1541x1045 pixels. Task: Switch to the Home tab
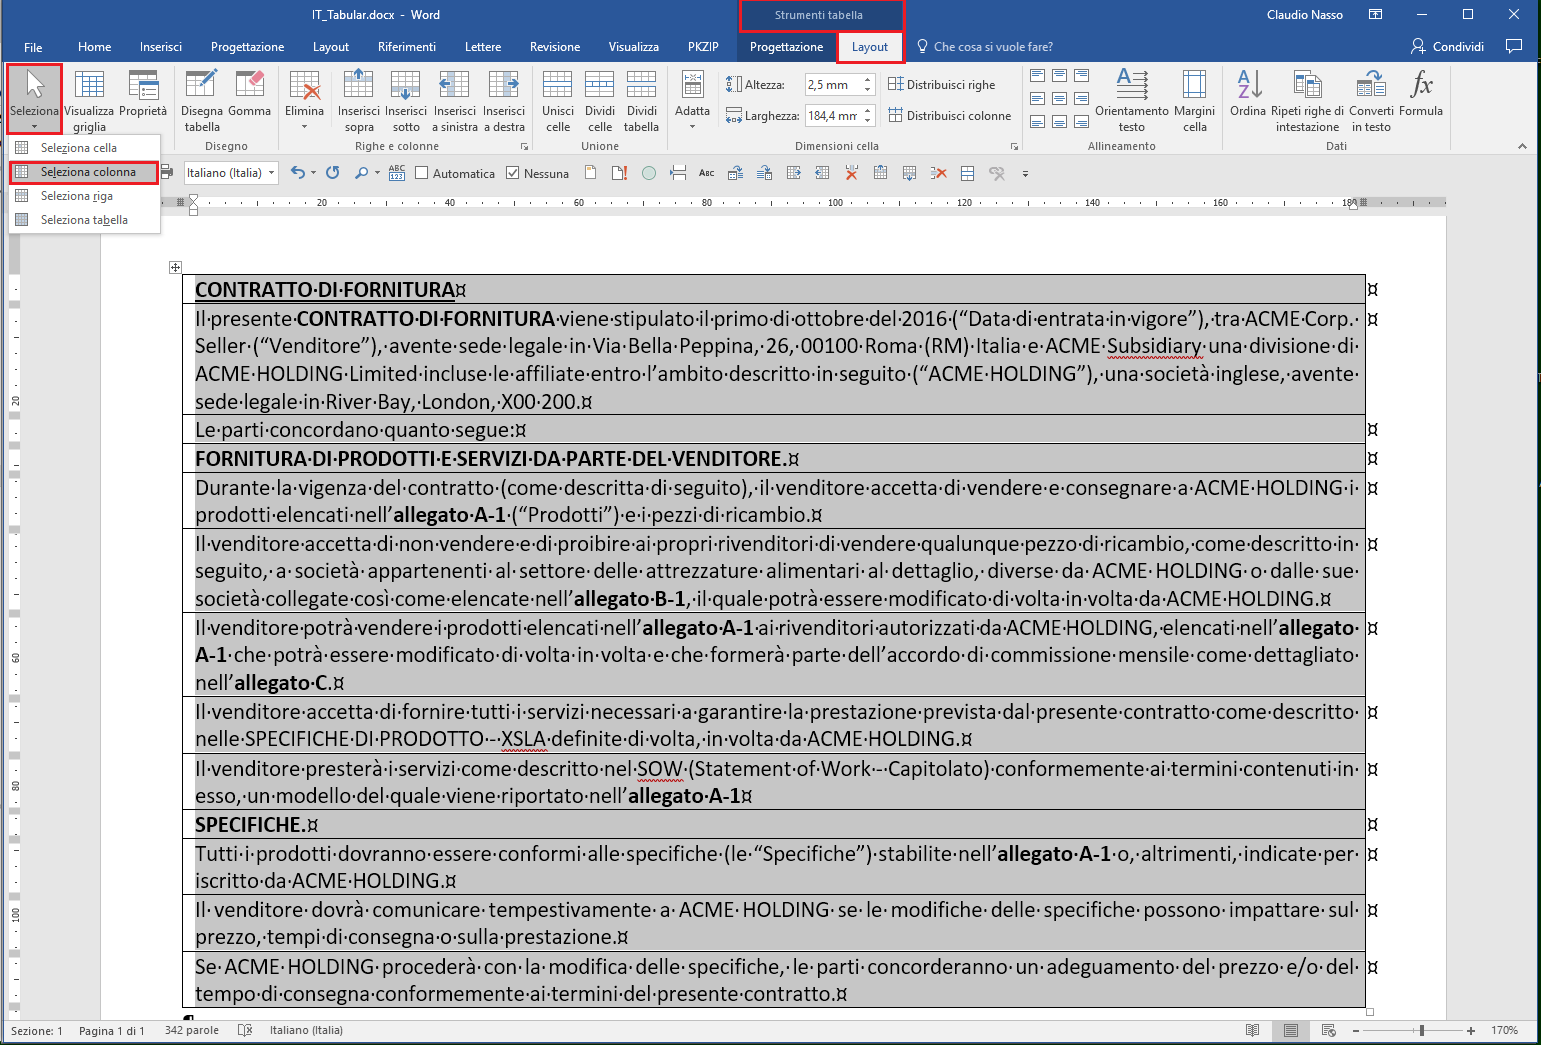(95, 47)
